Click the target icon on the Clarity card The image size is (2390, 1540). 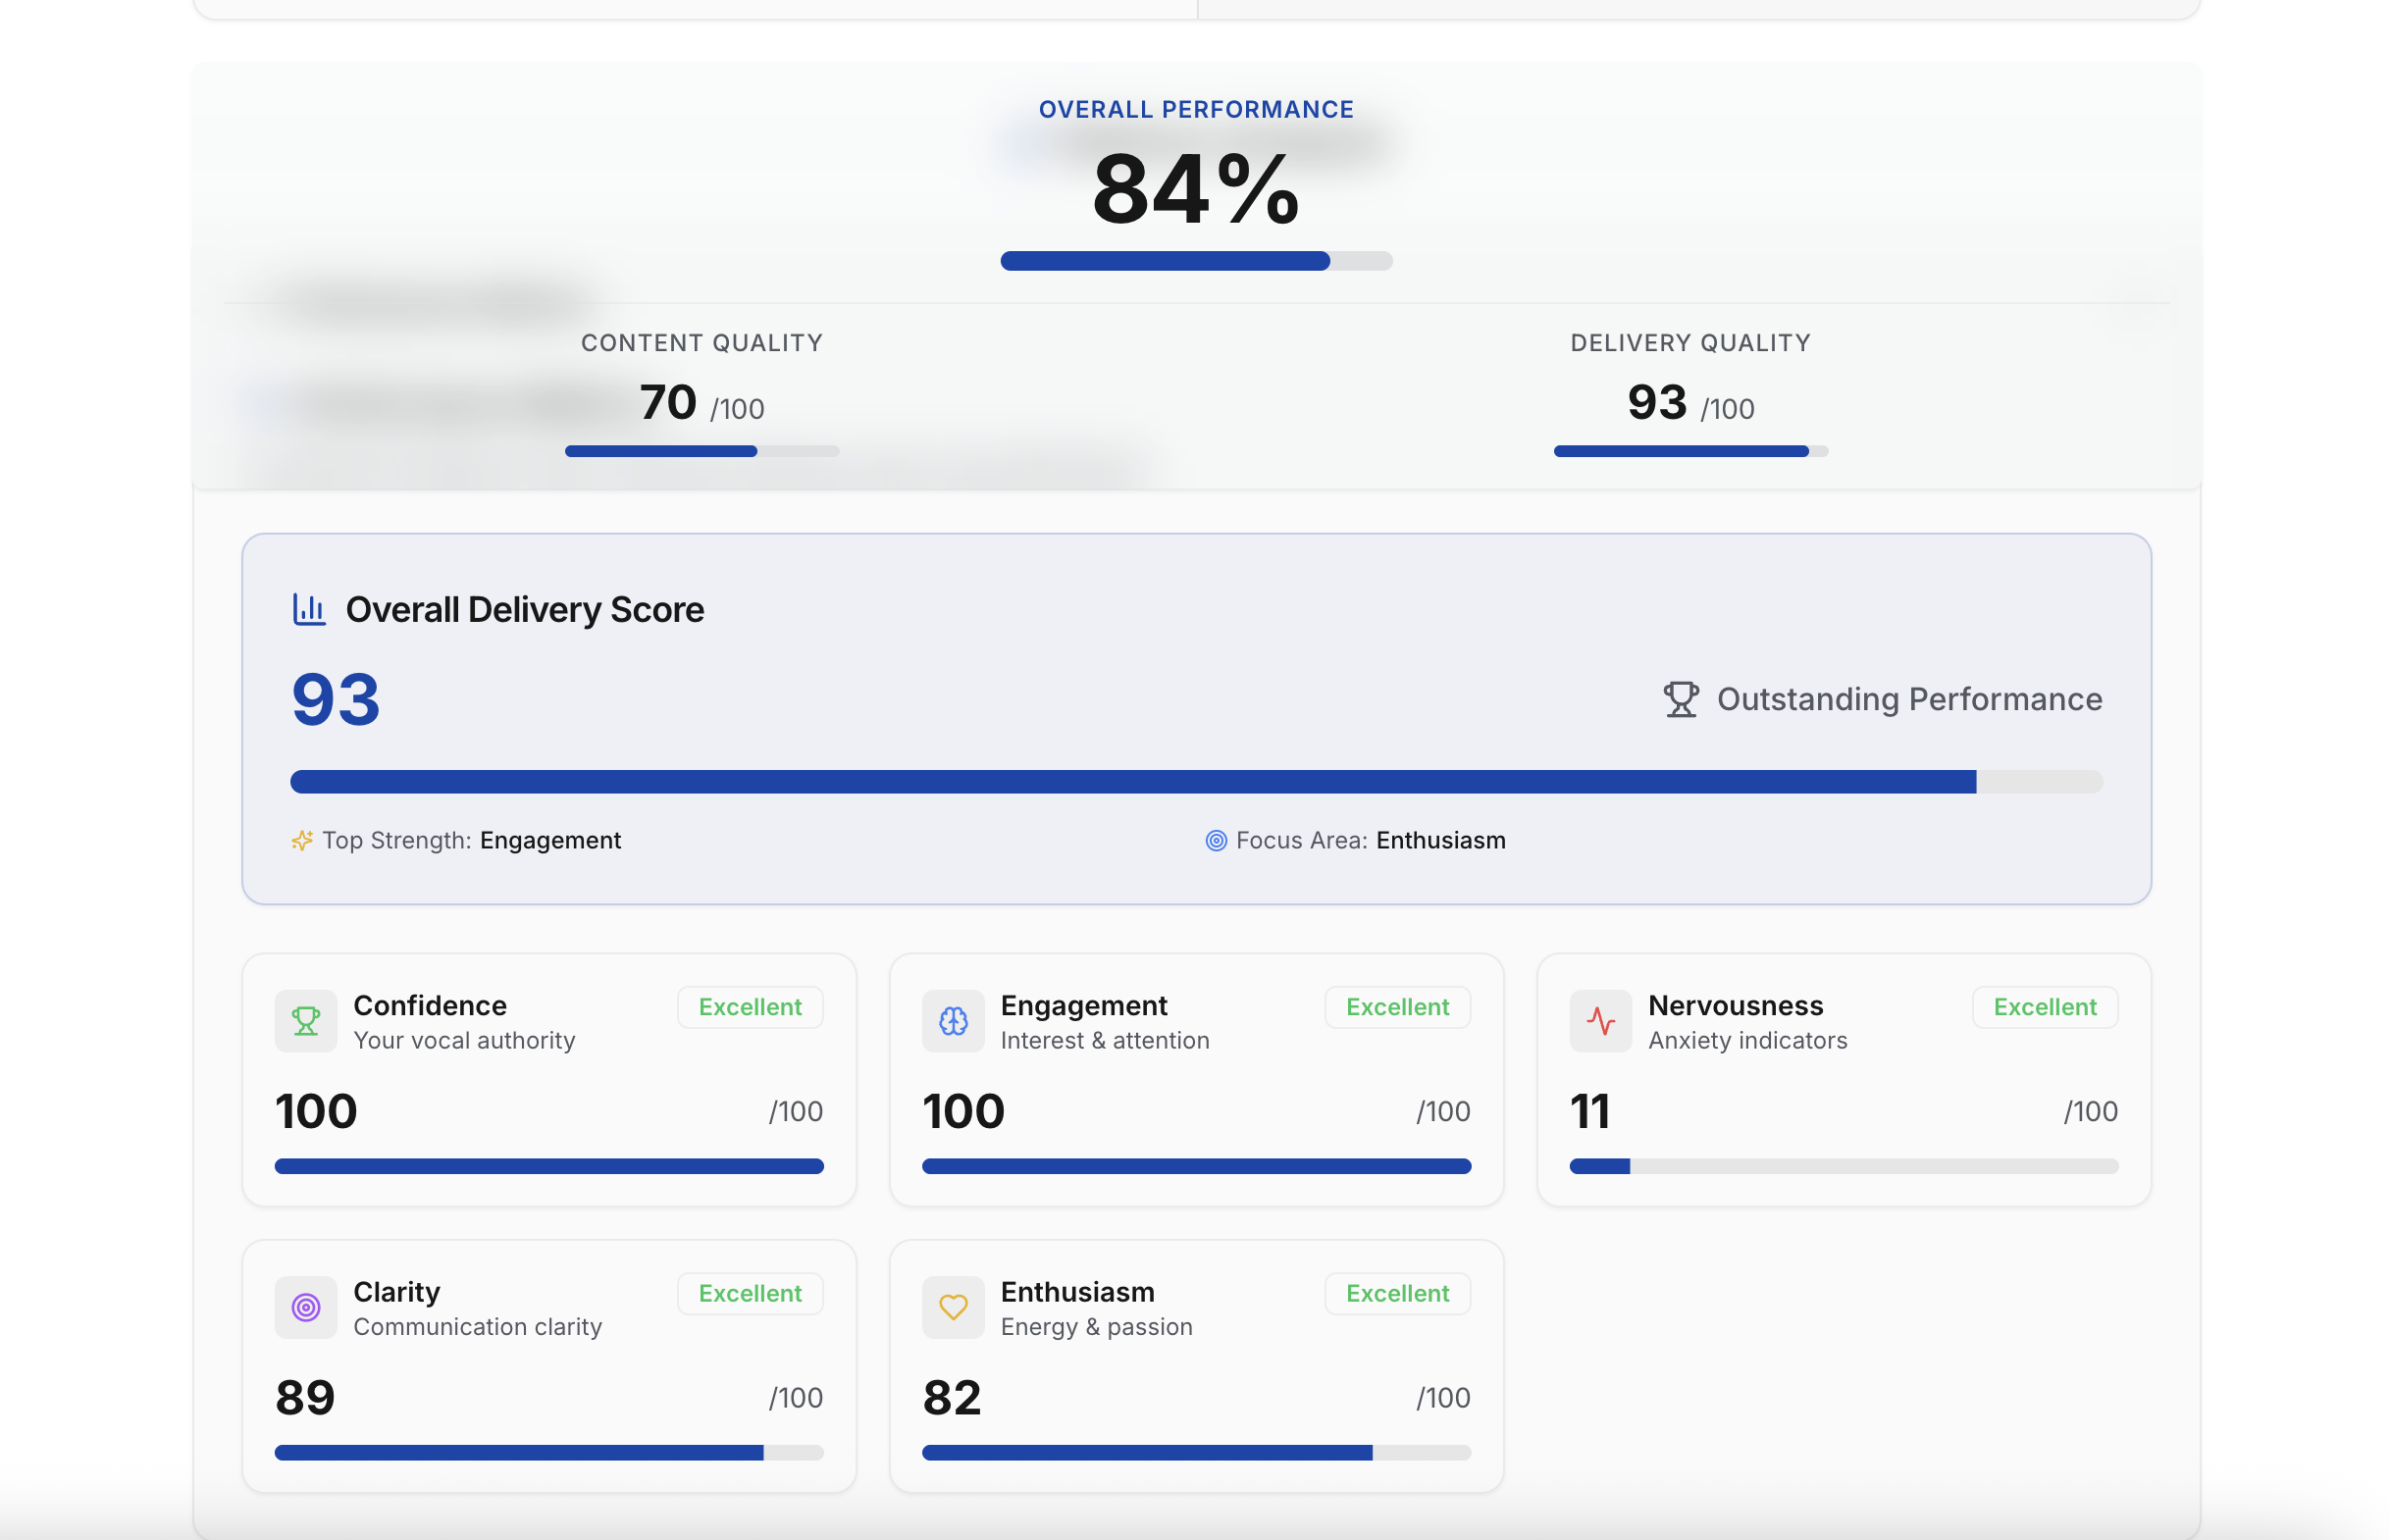click(x=306, y=1307)
